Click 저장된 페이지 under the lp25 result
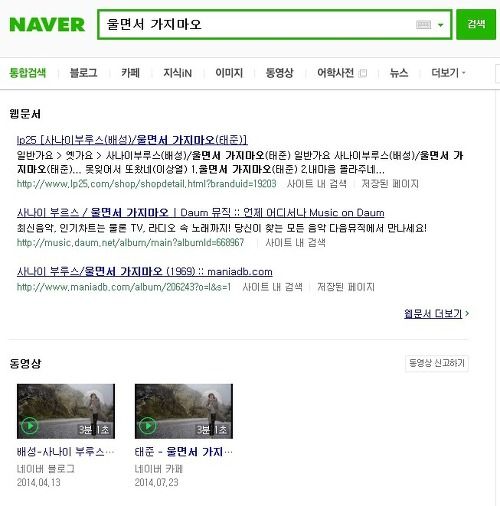 click(x=390, y=184)
